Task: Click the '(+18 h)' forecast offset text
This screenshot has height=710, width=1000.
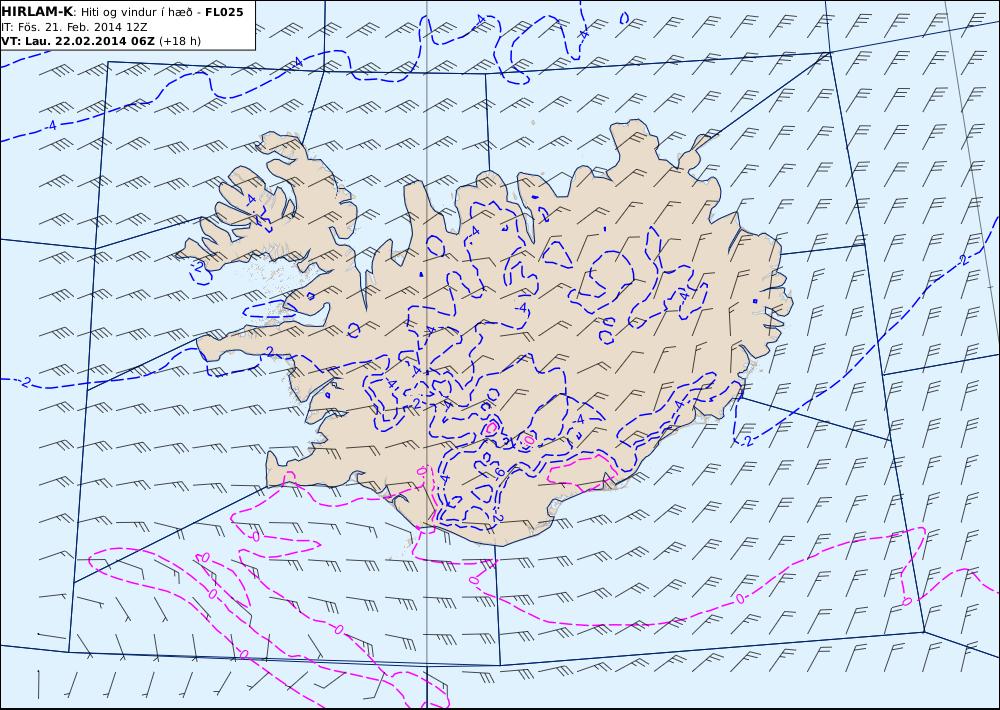Action: tap(180, 41)
